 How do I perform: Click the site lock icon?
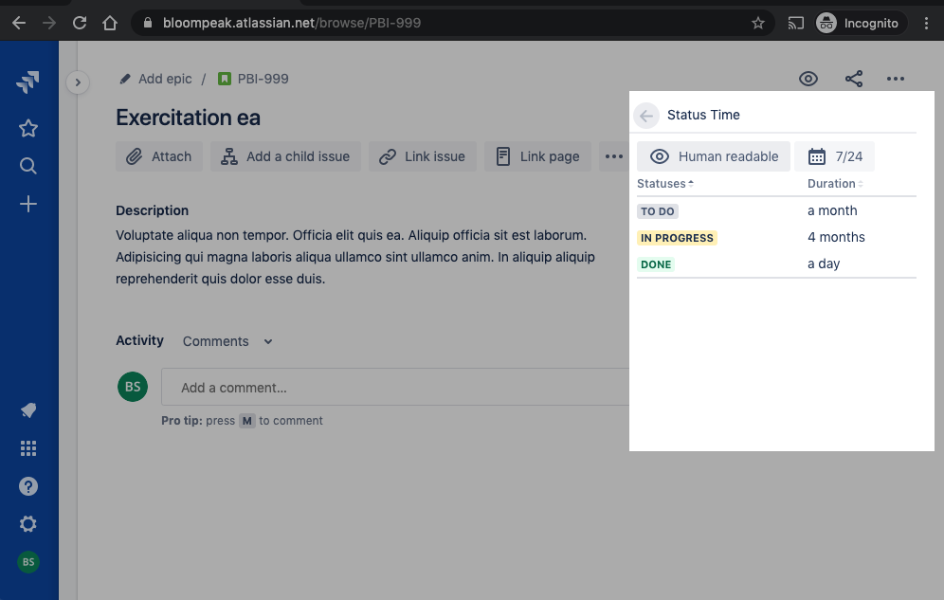(x=147, y=23)
